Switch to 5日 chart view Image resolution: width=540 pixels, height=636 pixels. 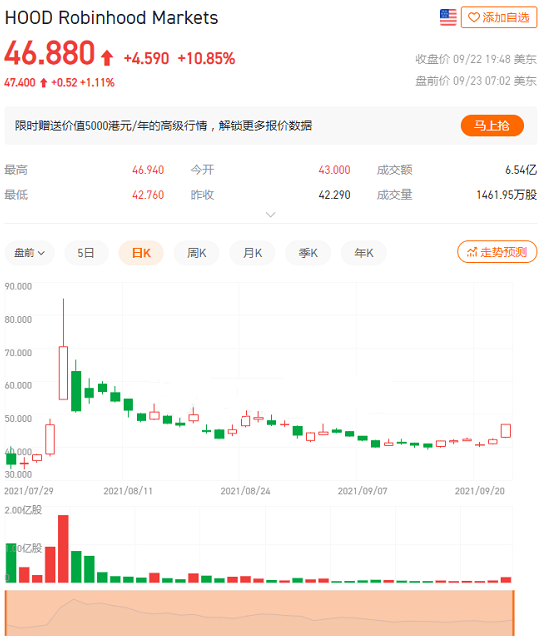[86, 253]
